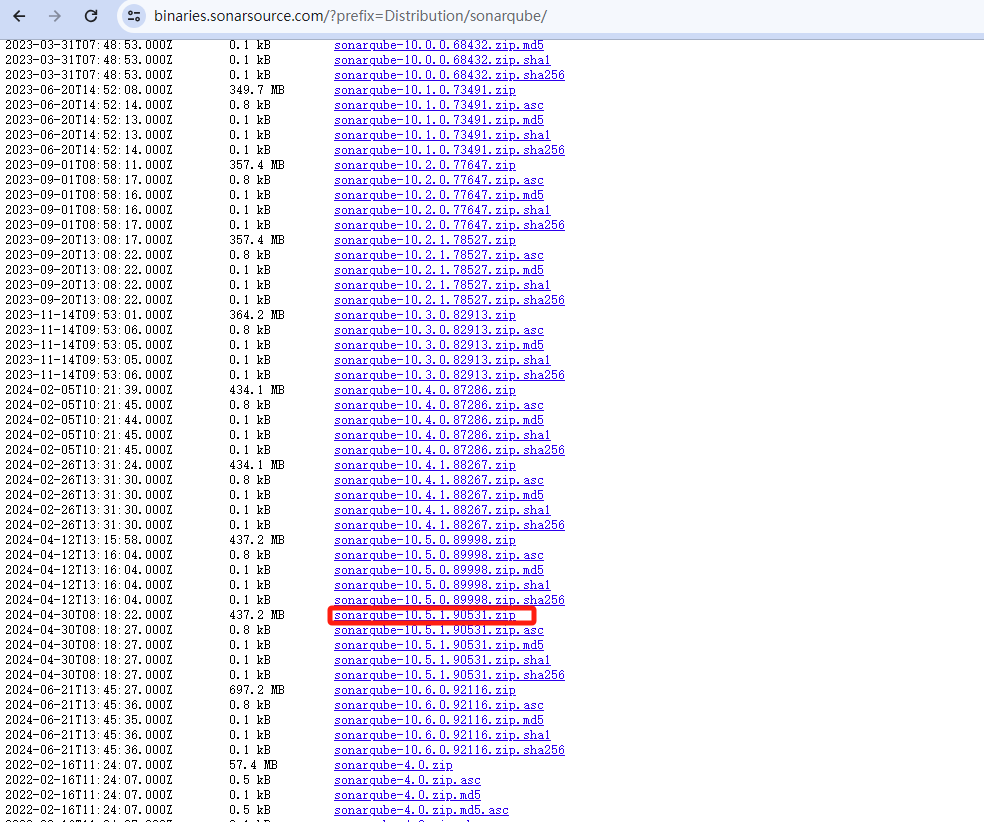984x822 pixels.
Task: Open sonarqube-4.0.zip.md5.asc link
Action: [x=421, y=811]
